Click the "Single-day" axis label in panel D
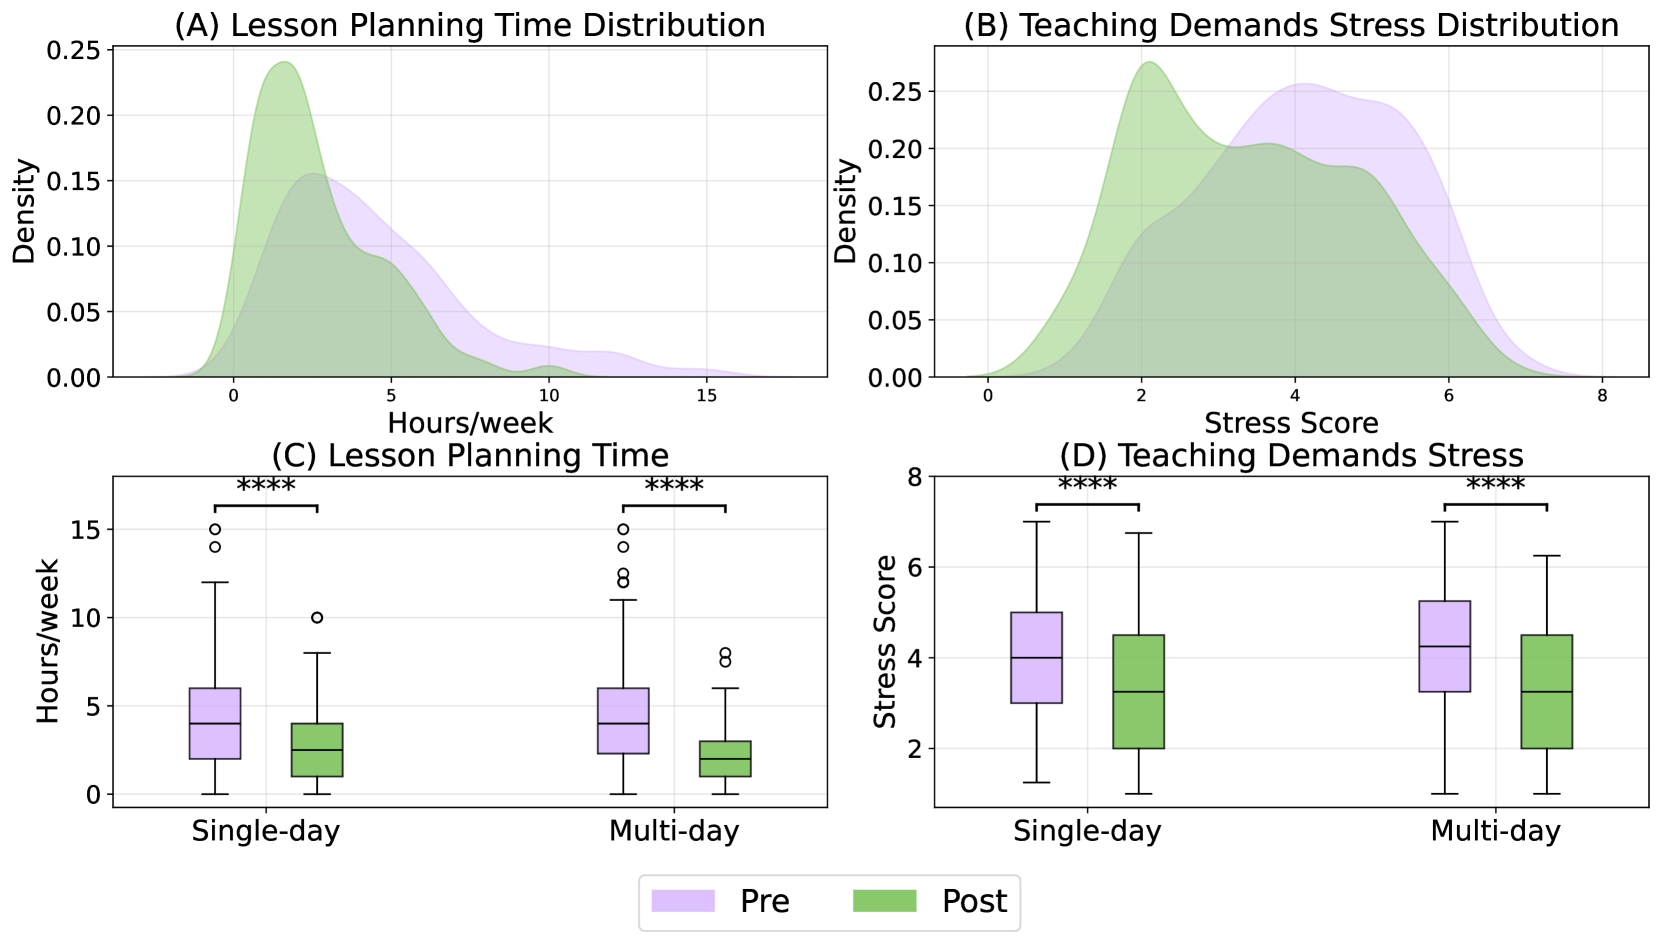The width and height of the screenshot is (1661, 943). [1087, 831]
